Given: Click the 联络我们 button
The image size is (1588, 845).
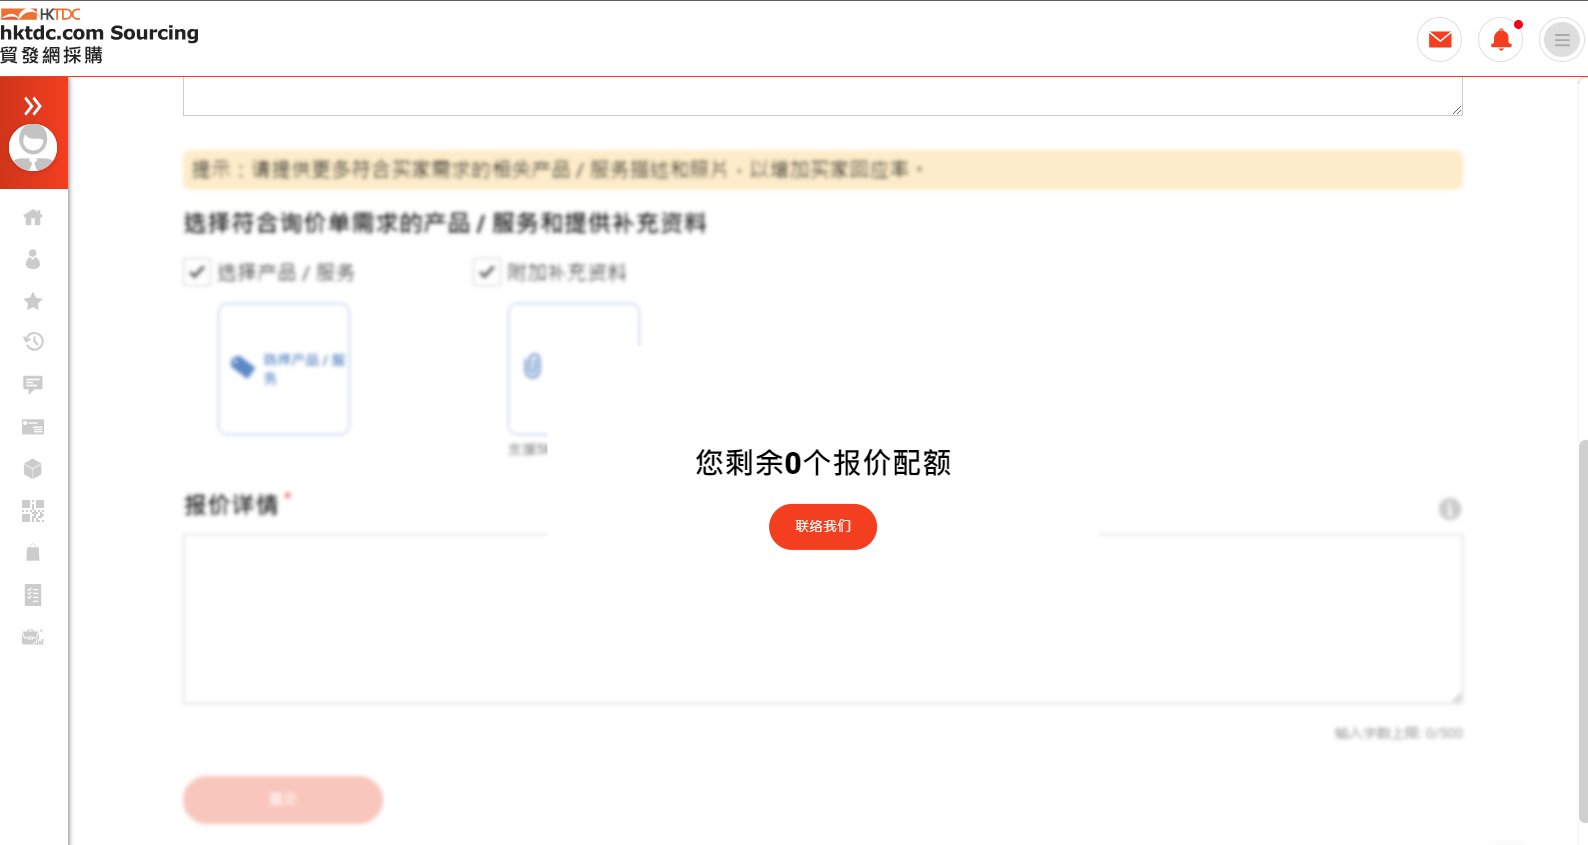Looking at the screenshot, I should (823, 527).
